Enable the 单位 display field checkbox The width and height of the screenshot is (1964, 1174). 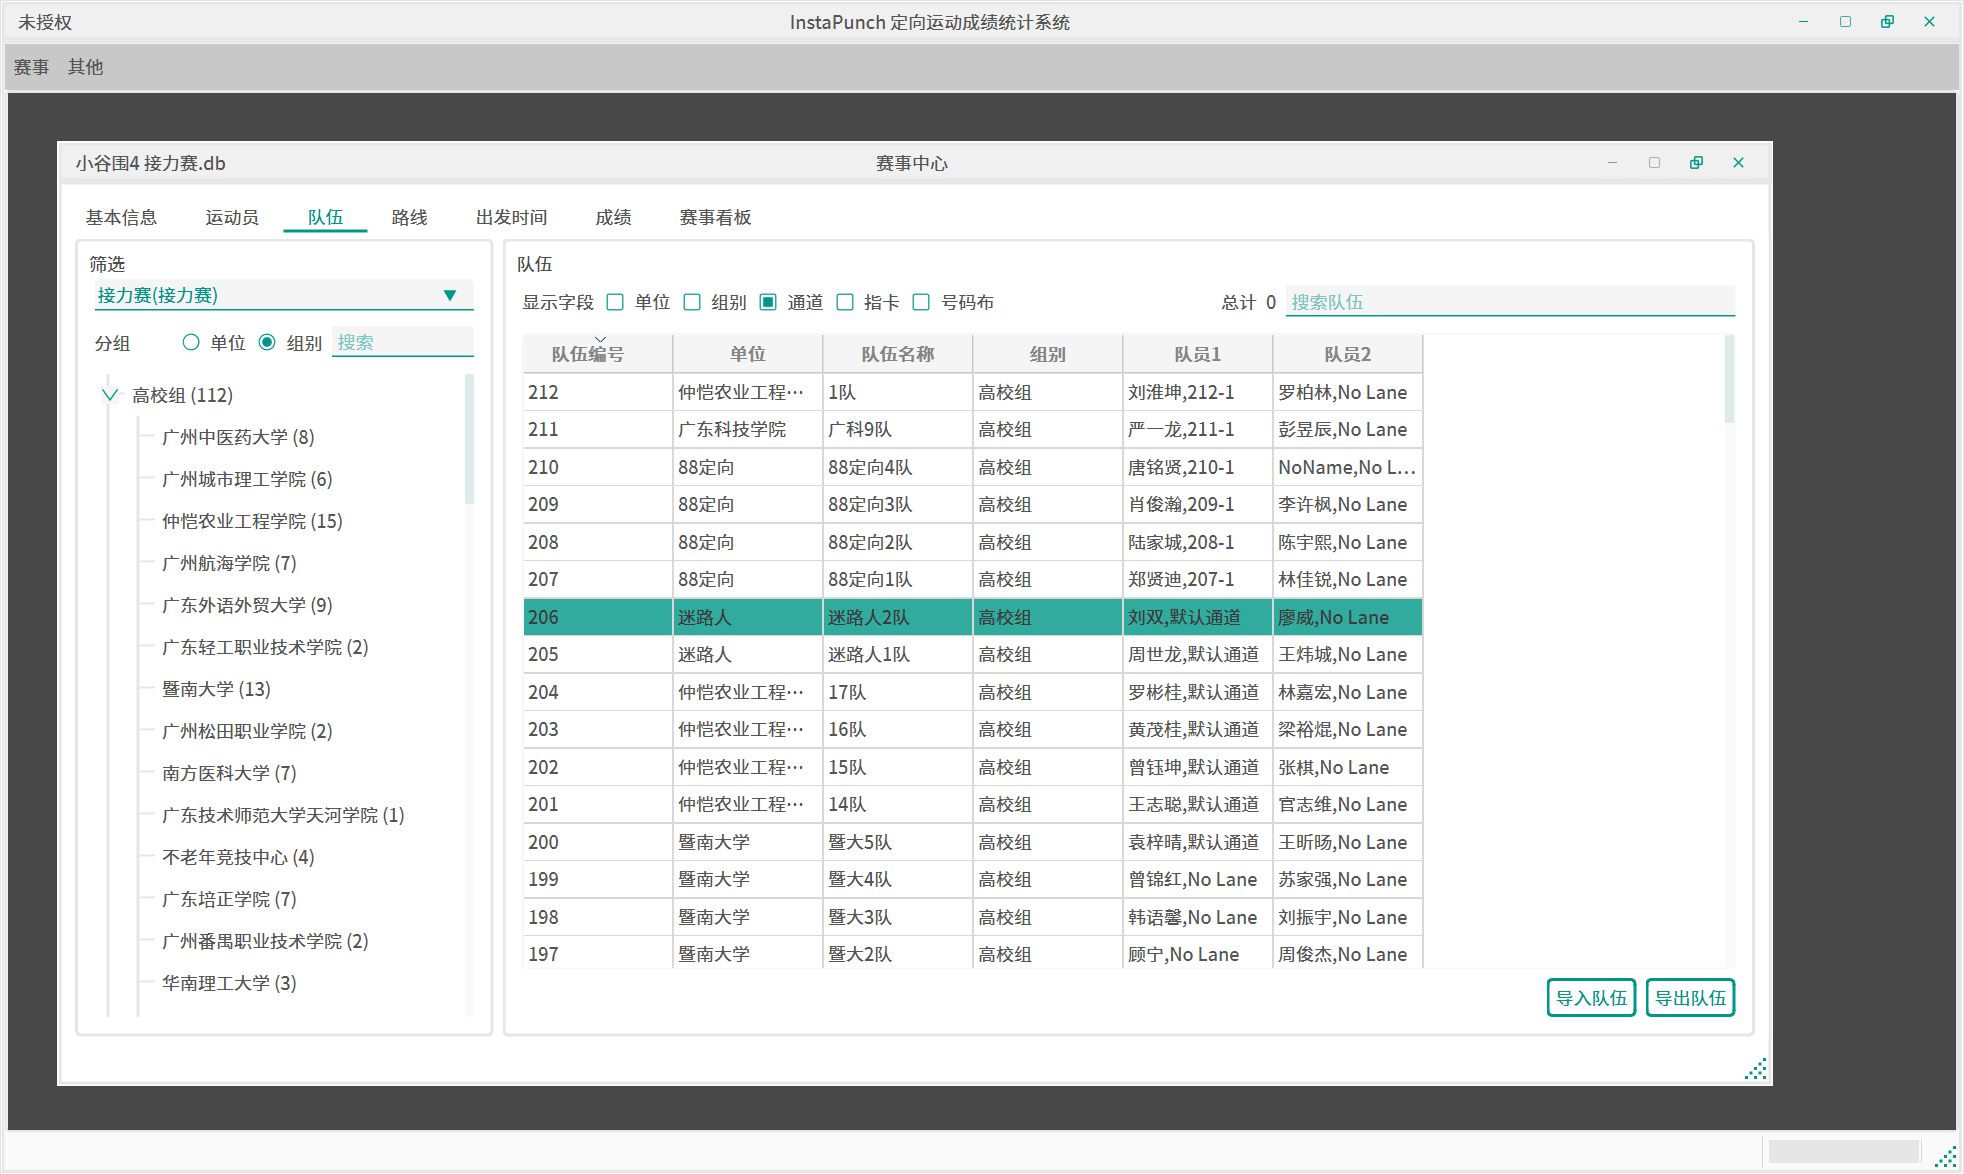(616, 302)
